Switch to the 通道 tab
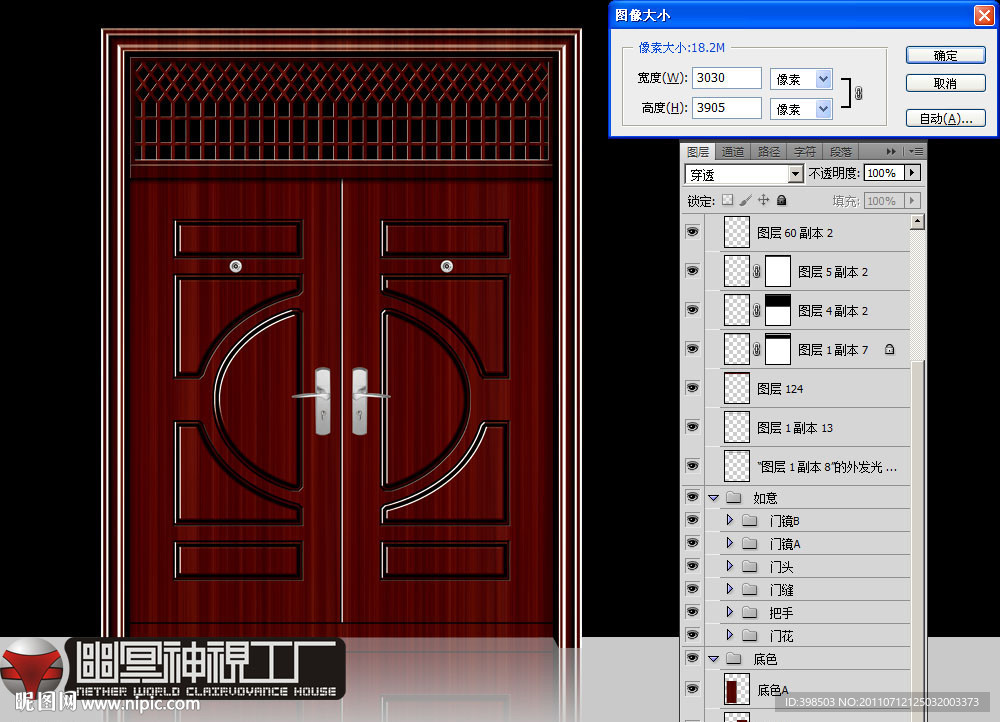 pyautogui.click(x=733, y=152)
